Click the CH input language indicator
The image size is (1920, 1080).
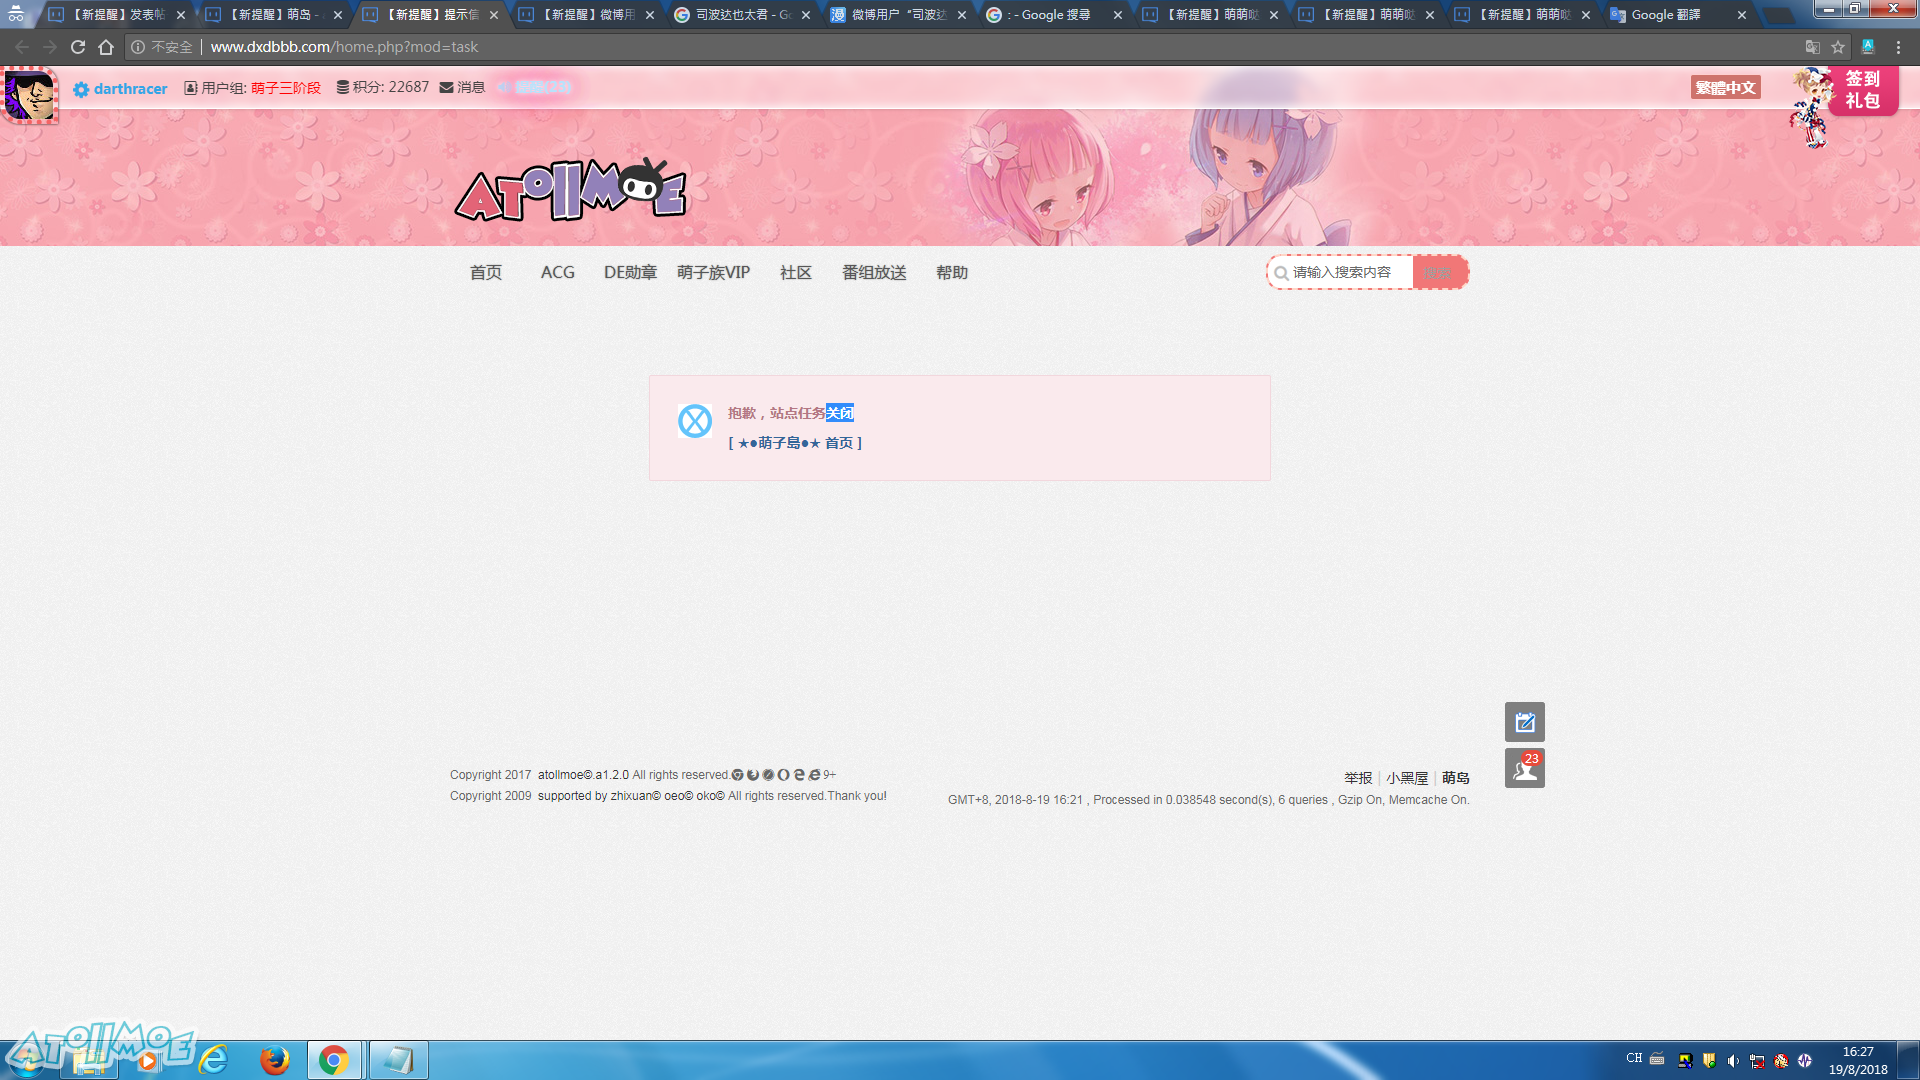pyautogui.click(x=1634, y=1058)
